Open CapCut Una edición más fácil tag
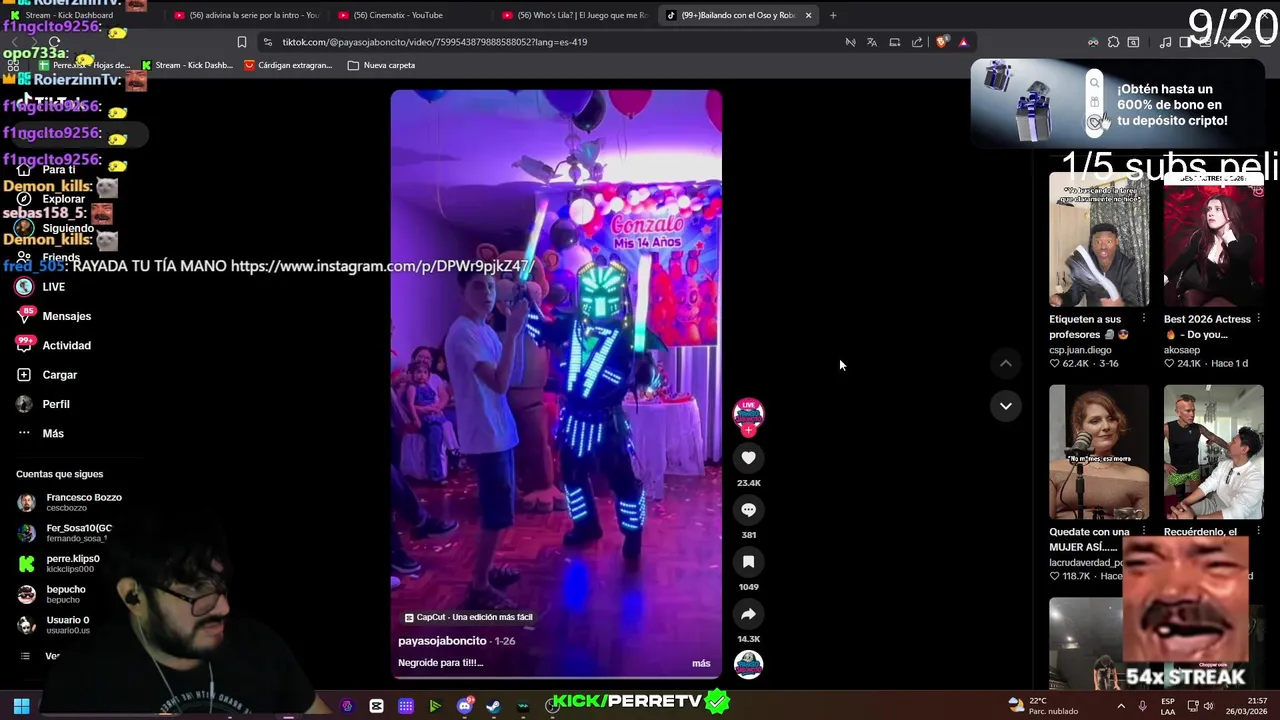Image resolution: width=1280 pixels, height=720 pixels. (468, 617)
